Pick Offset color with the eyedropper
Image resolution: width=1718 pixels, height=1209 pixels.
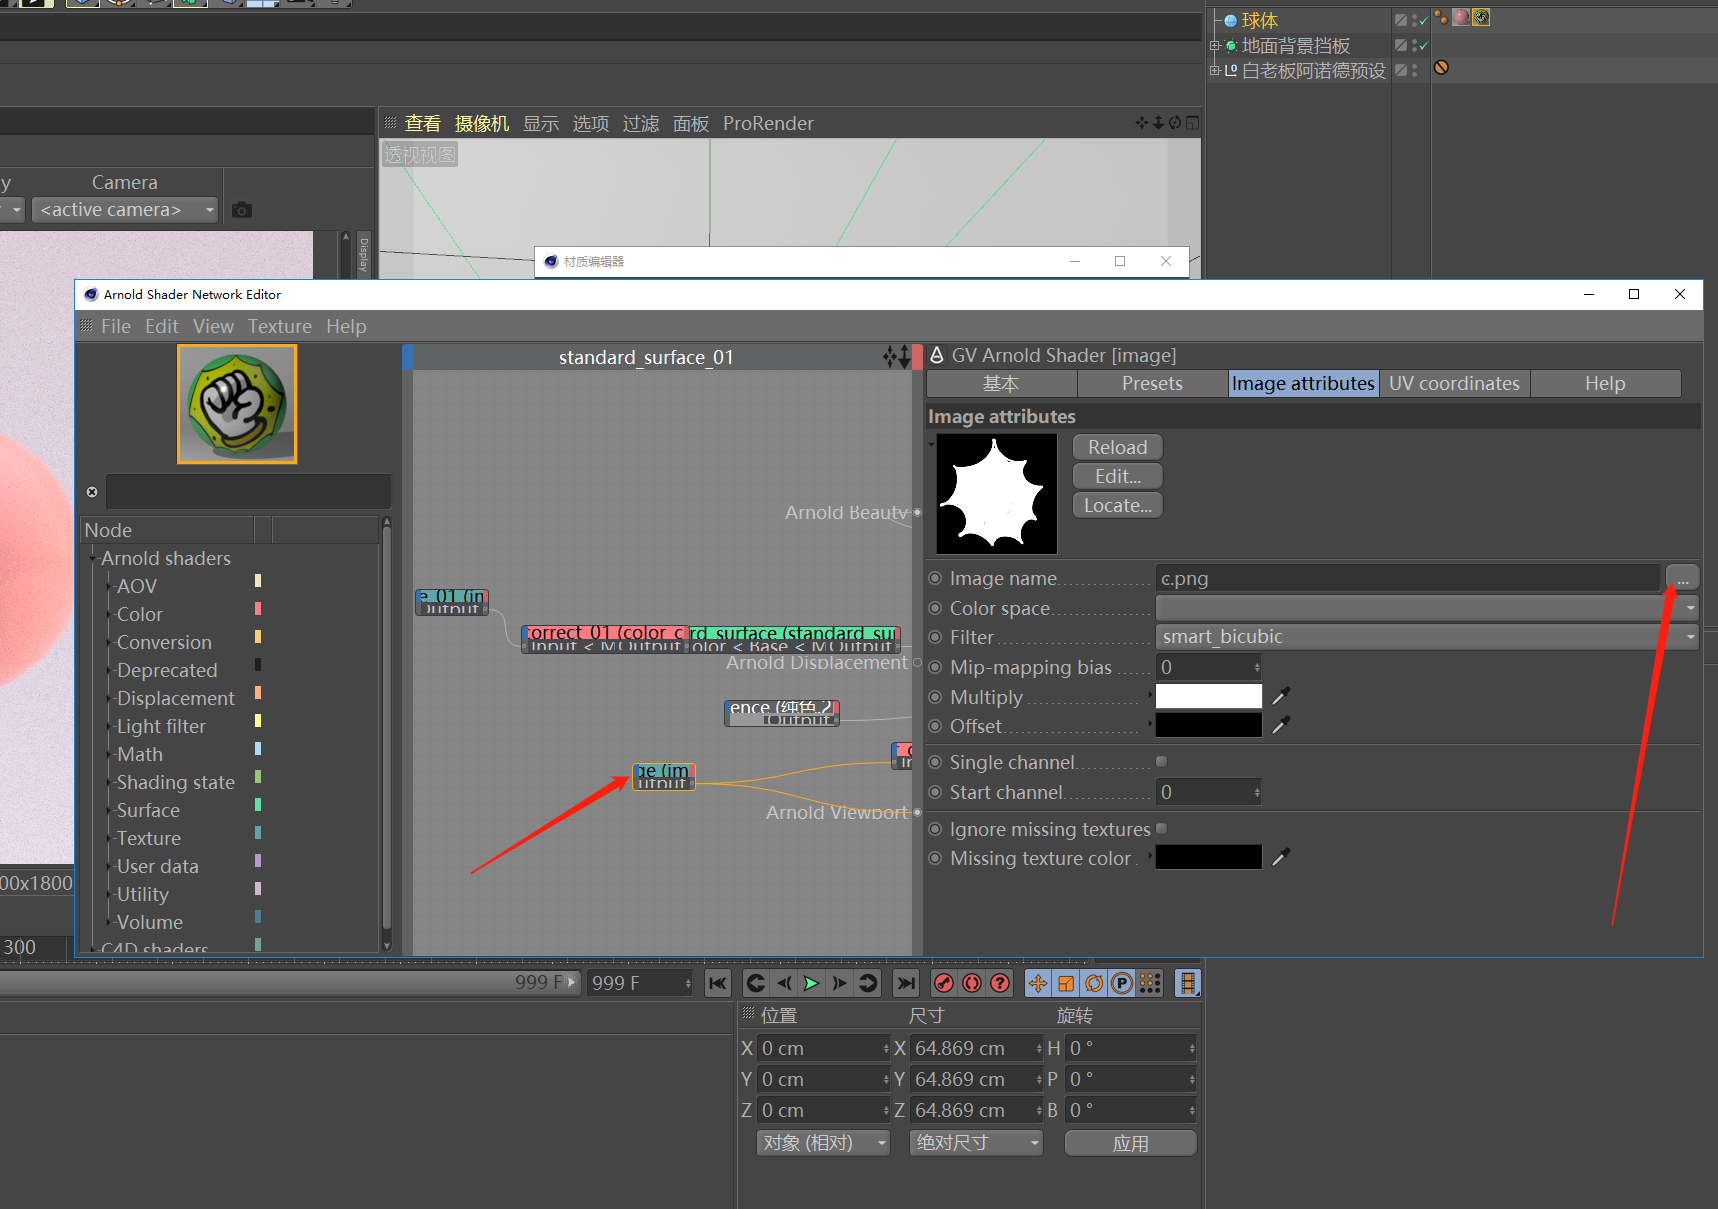pos(1281,725)
